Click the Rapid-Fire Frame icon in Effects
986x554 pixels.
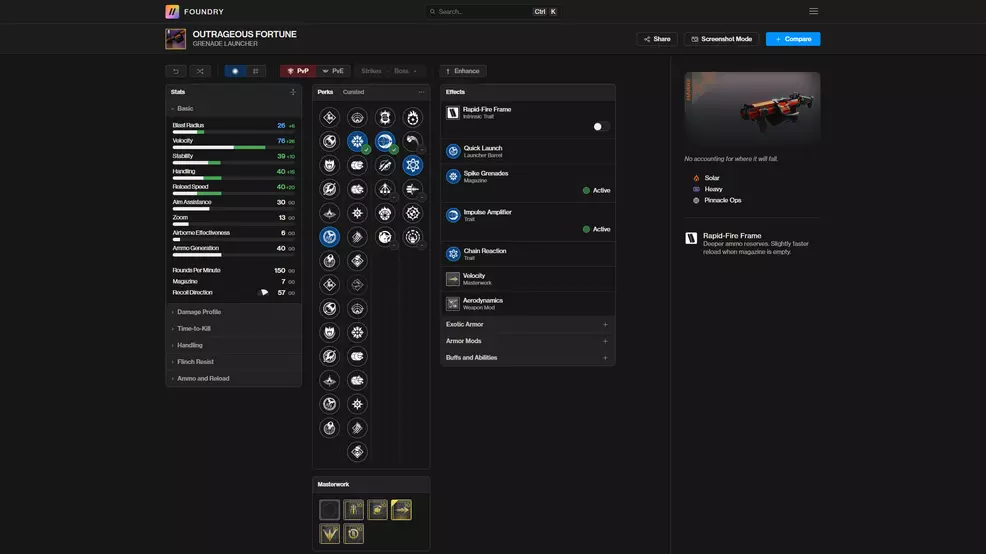click(x=453, y=113)
